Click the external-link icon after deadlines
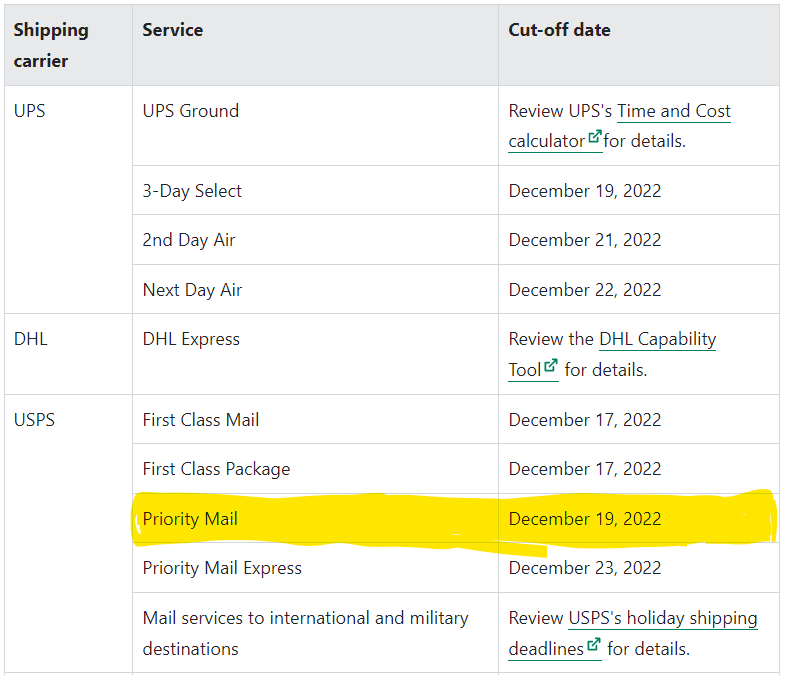The height and width of the screenshot is (675, 786). 594,644
